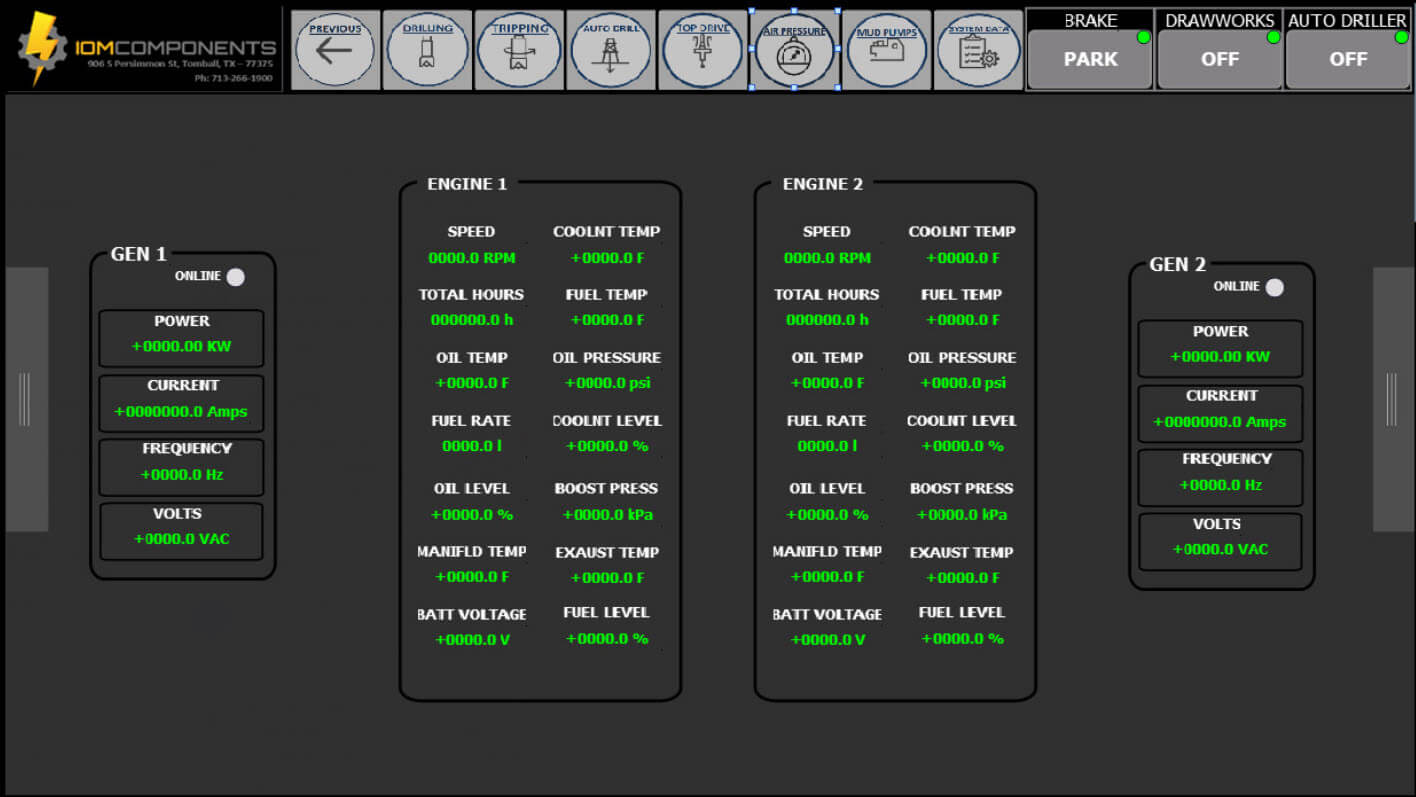Click the GEN 1 Online indicator light
The image size is (1416, 797).
pos(235,277)
